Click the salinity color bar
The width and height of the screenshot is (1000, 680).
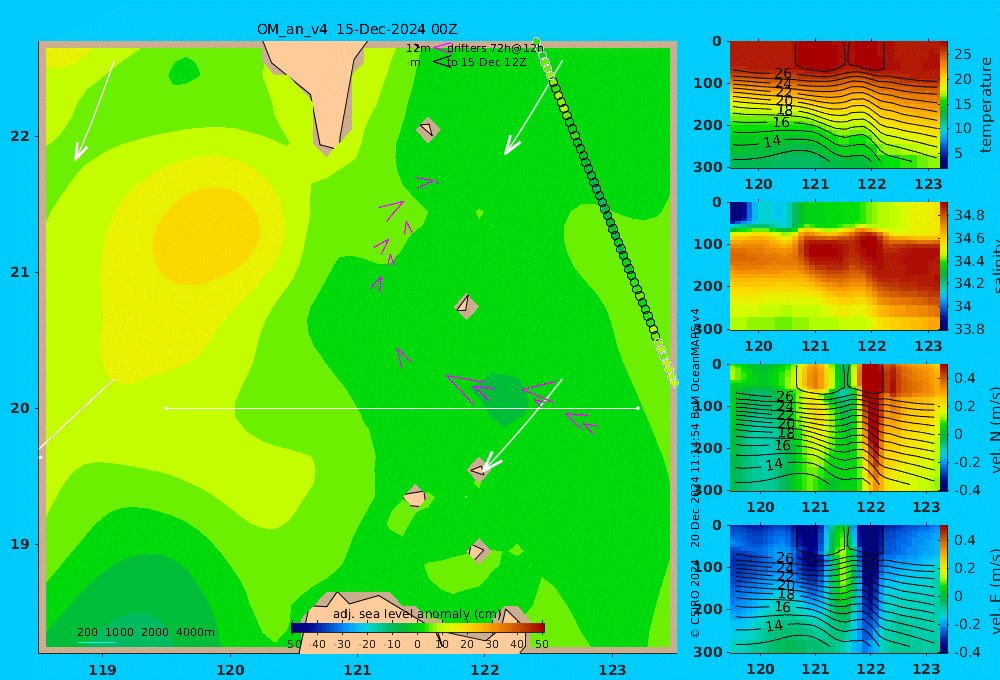(944, 266)
